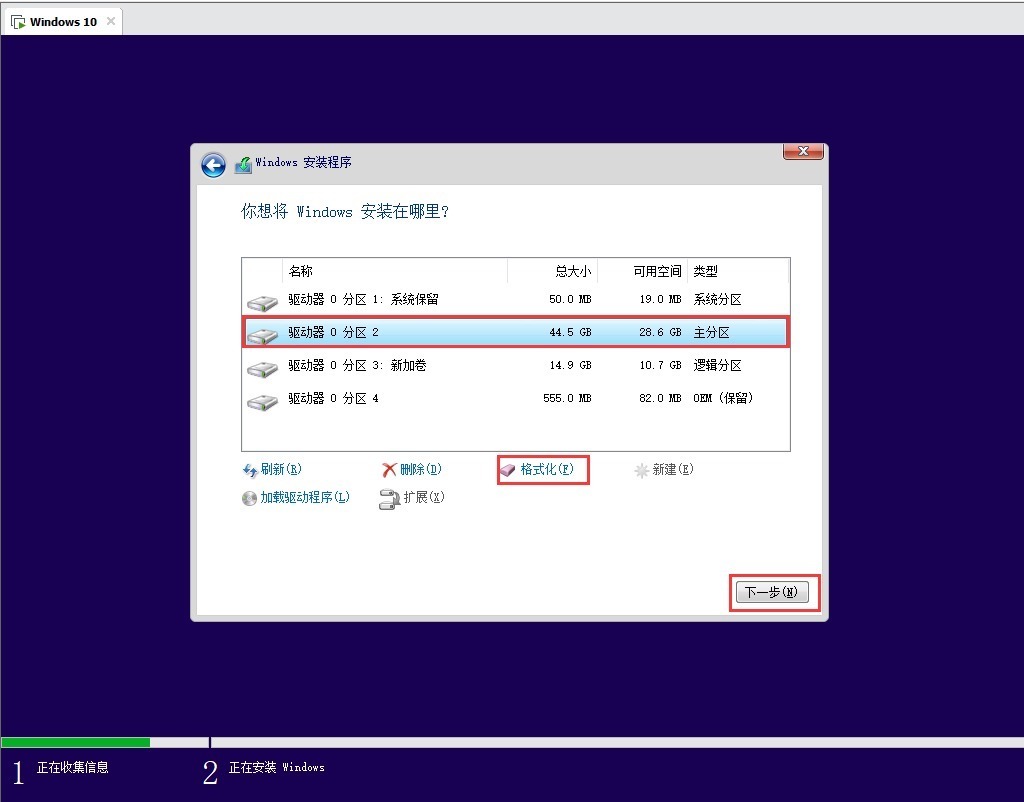Sort by the 总大小 column header
The image size is (1024, 802).
point(552,271)
